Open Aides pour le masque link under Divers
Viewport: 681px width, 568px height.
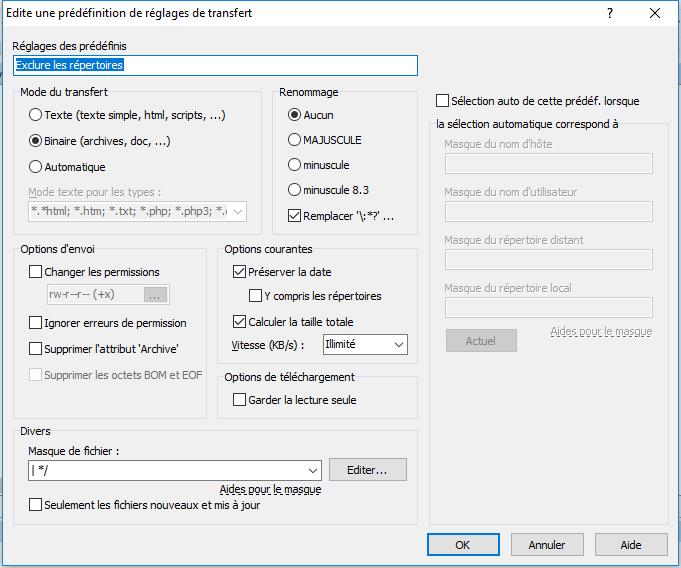pyautogui.click(x=270, y=489)
